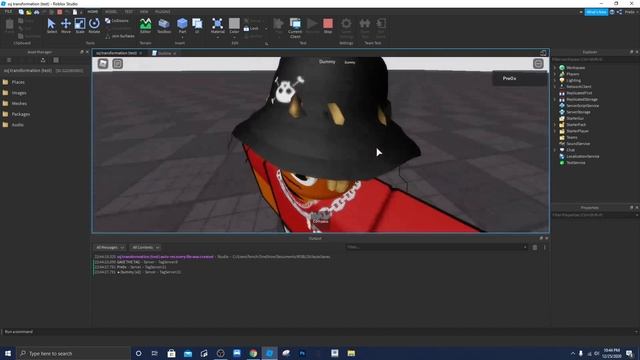This screenshot has height=360, width=640.
Task: Open the Images folder in Asset Manager
Action: coord(15,93)
